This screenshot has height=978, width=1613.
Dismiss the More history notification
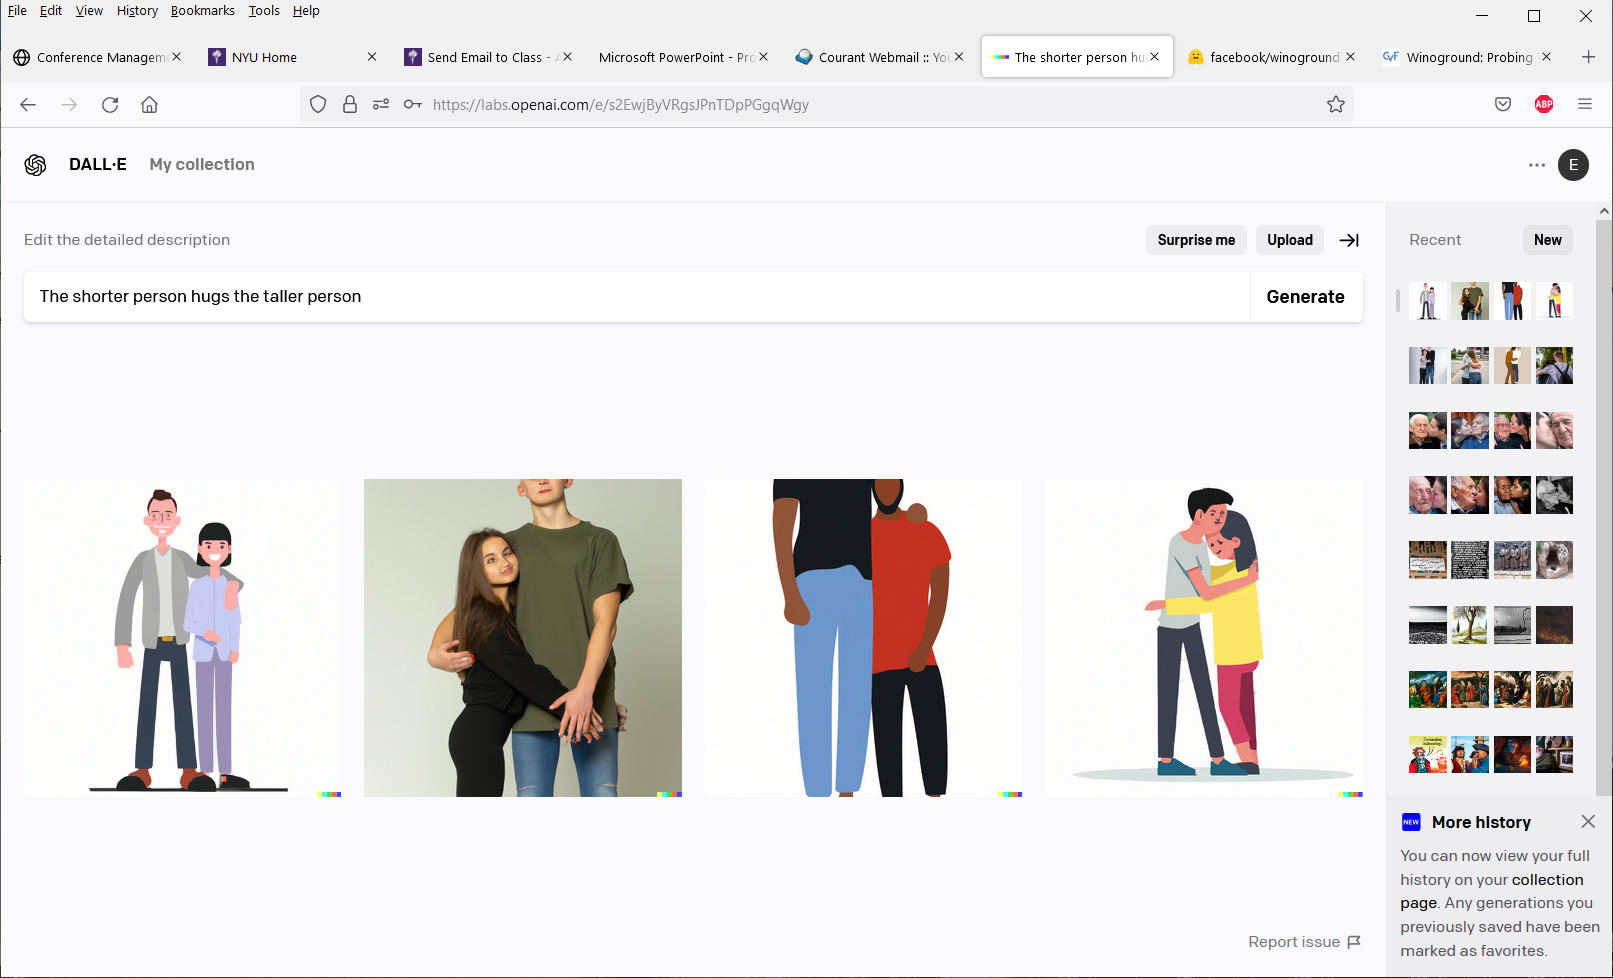[1587, 822]
